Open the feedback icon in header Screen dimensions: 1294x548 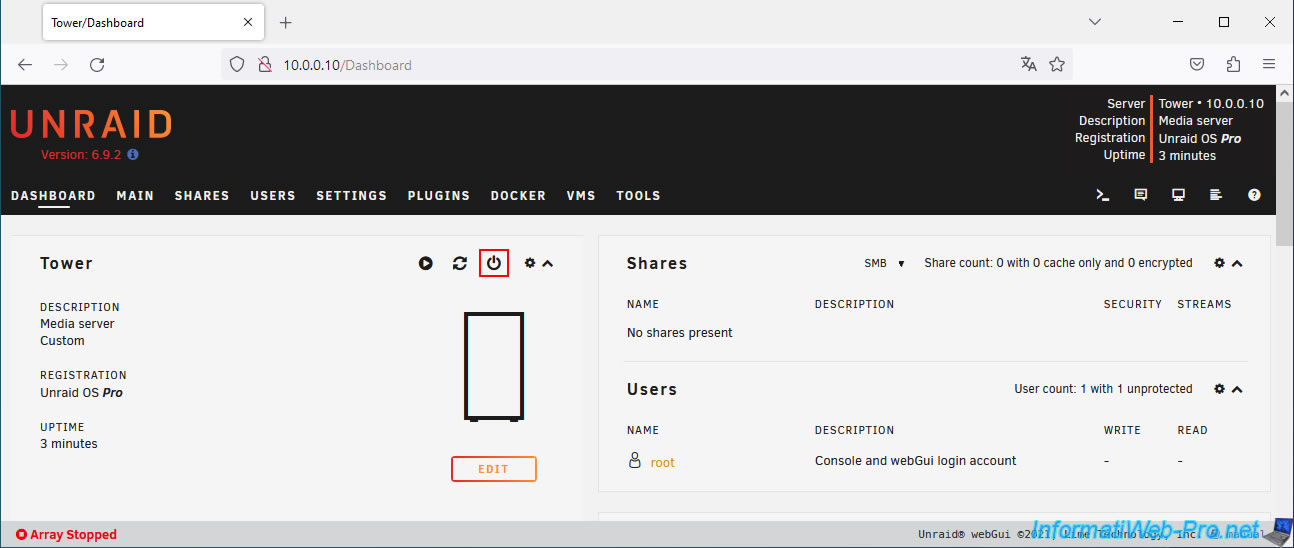pos(1141,195)
